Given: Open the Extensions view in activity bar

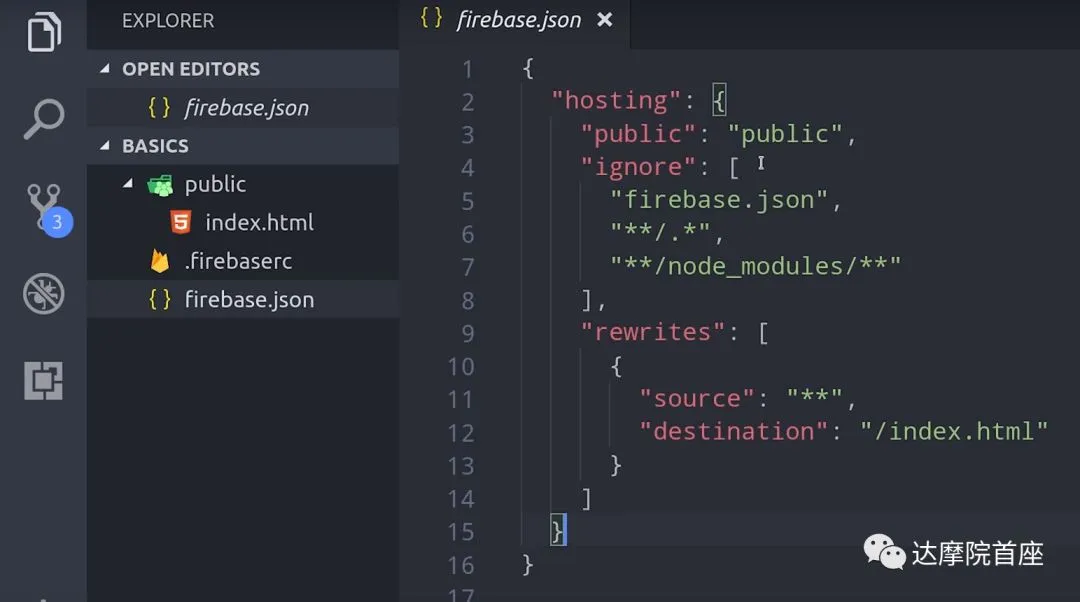Looking at the screenshot, I should 43,380.
